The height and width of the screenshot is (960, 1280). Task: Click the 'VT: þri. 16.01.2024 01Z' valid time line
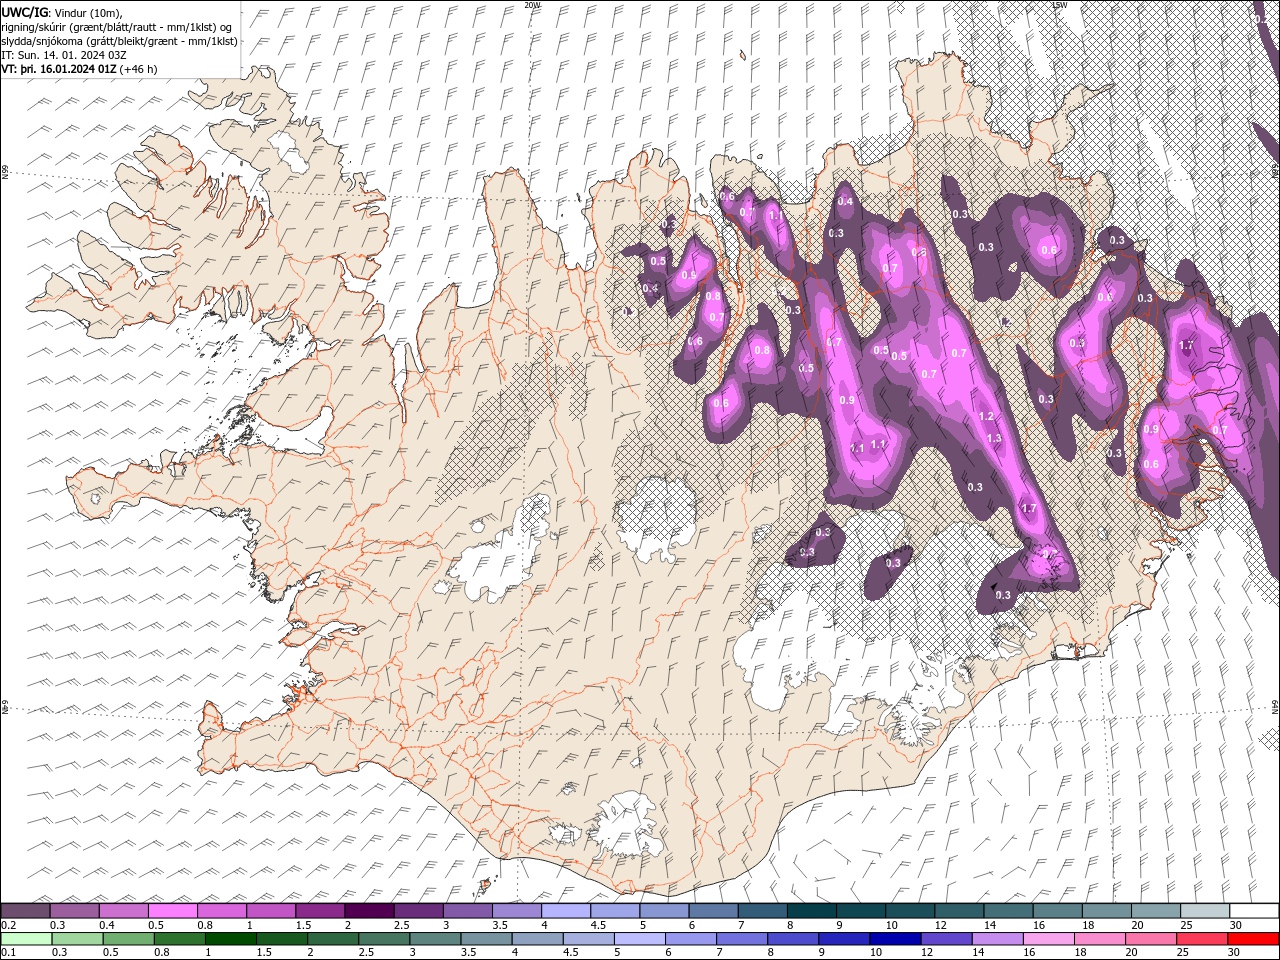coord(58,69)
